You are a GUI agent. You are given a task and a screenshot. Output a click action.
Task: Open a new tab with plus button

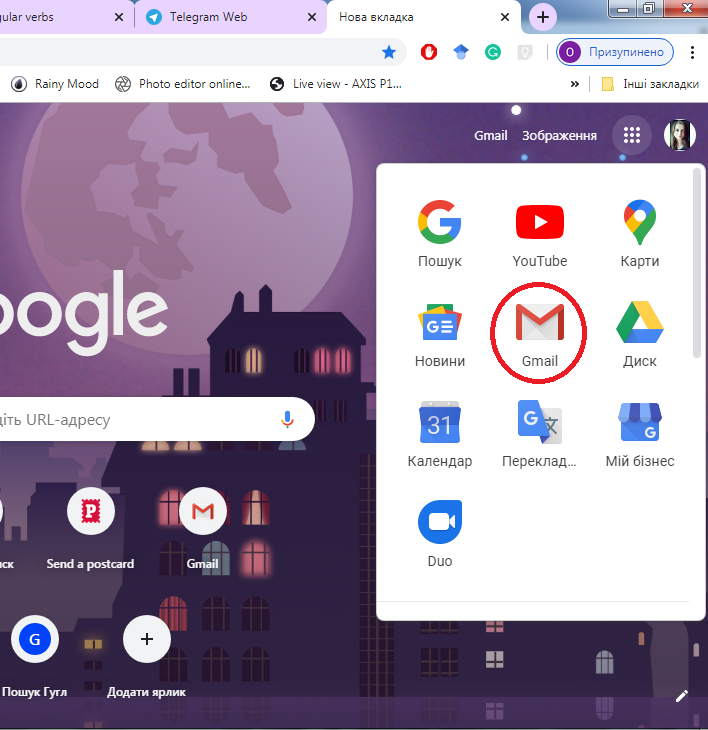(x=543, y=17)
